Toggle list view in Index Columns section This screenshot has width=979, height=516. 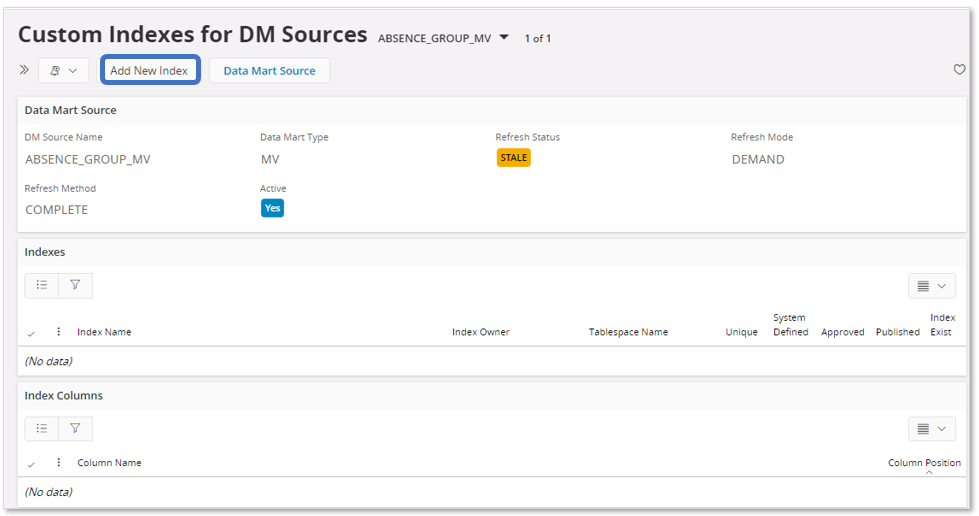click(42, 429)
